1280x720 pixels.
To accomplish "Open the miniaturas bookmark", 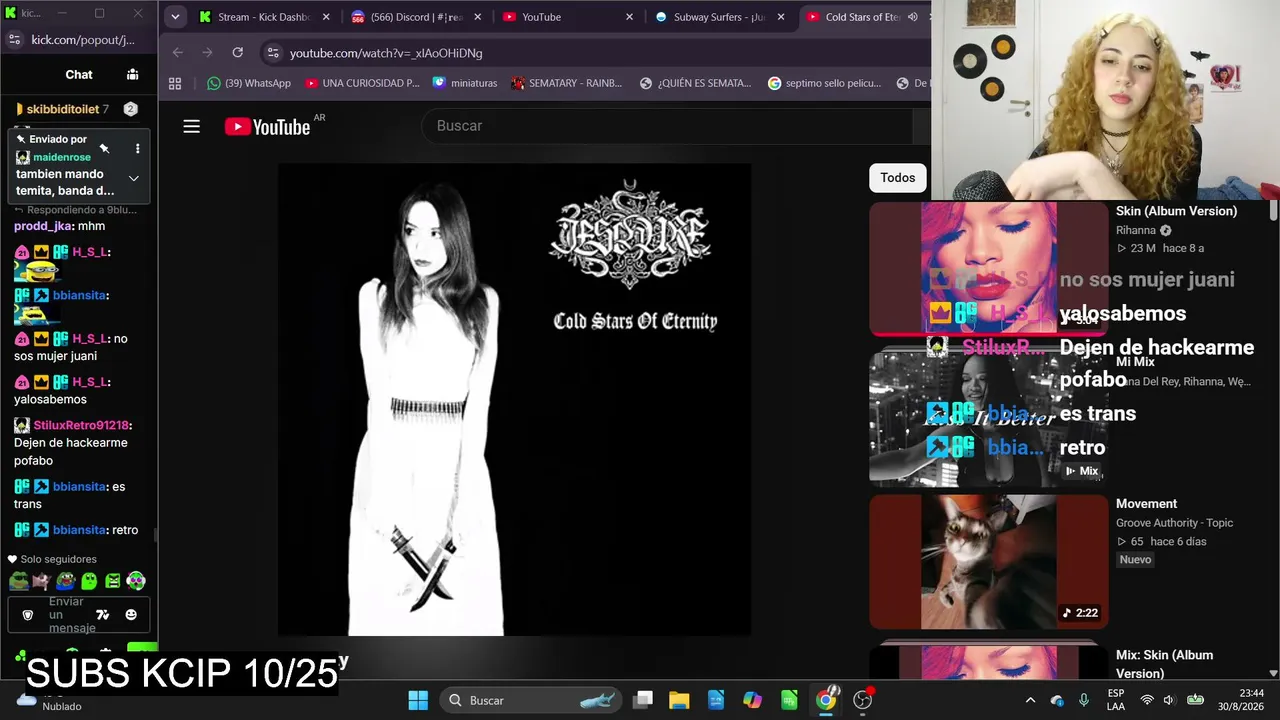I will (x=465, y=83).
